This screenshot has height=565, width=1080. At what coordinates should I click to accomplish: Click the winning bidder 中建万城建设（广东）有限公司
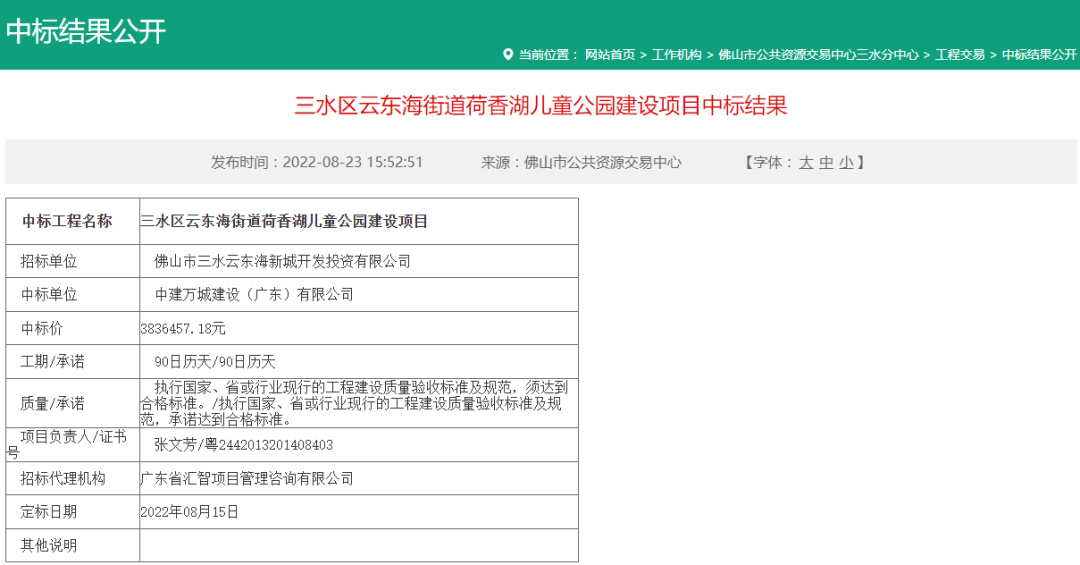coord(254,294)
